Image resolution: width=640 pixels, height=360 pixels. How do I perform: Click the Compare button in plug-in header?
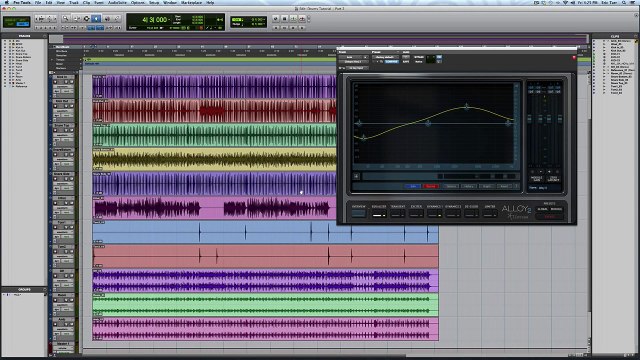[391, 62]
